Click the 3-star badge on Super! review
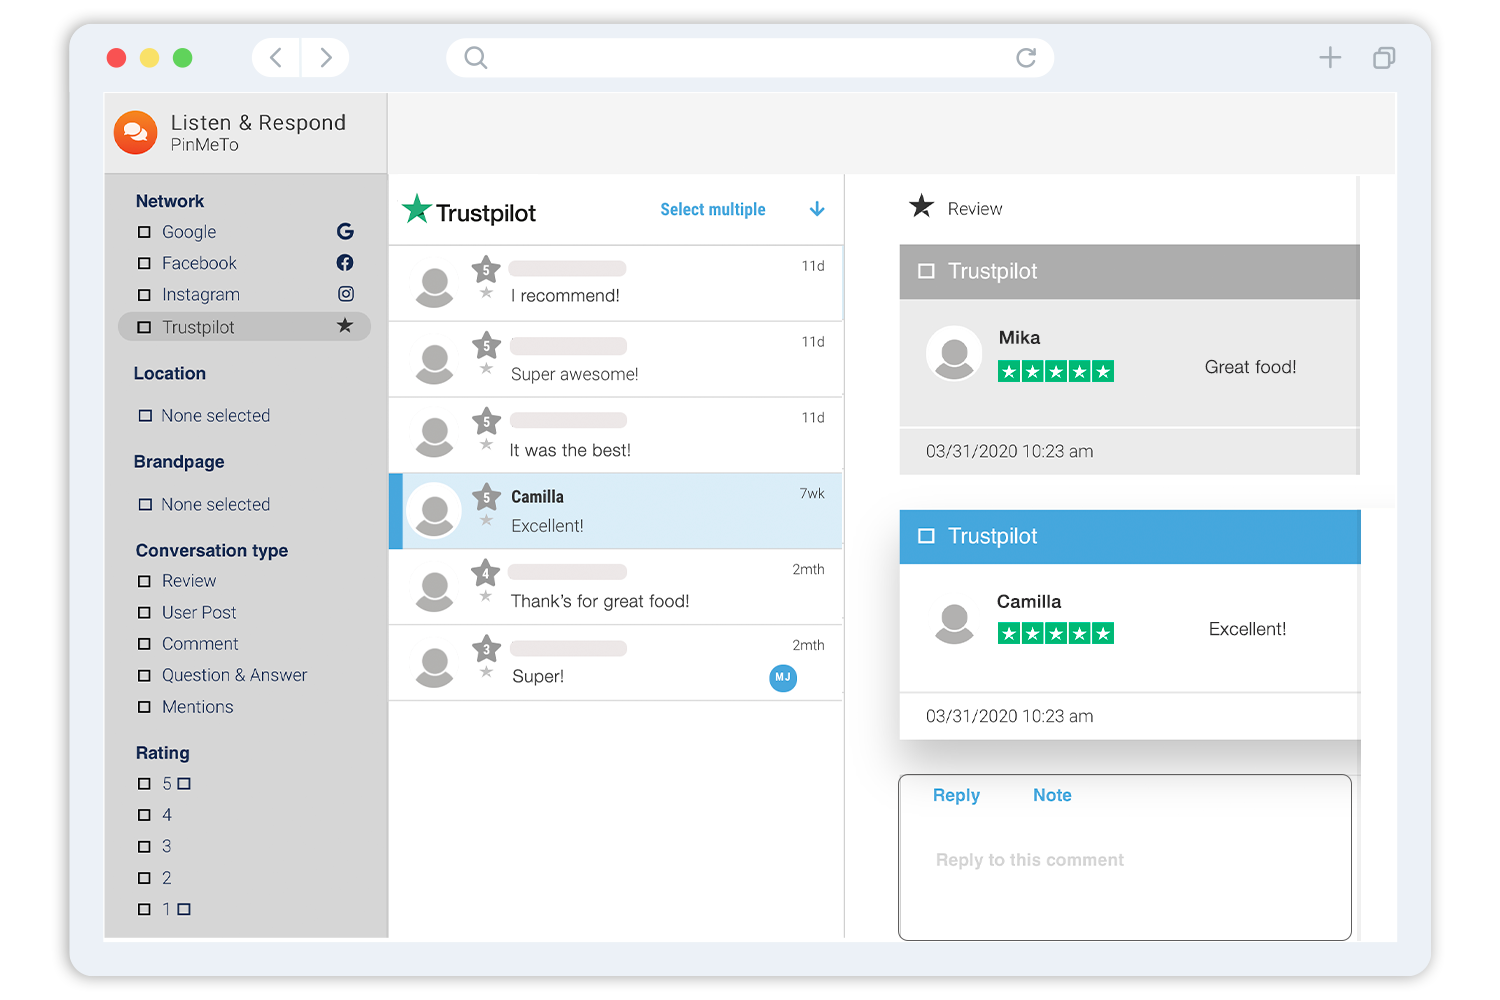This screenshot has height=1000, width=1500. point(487,649)
